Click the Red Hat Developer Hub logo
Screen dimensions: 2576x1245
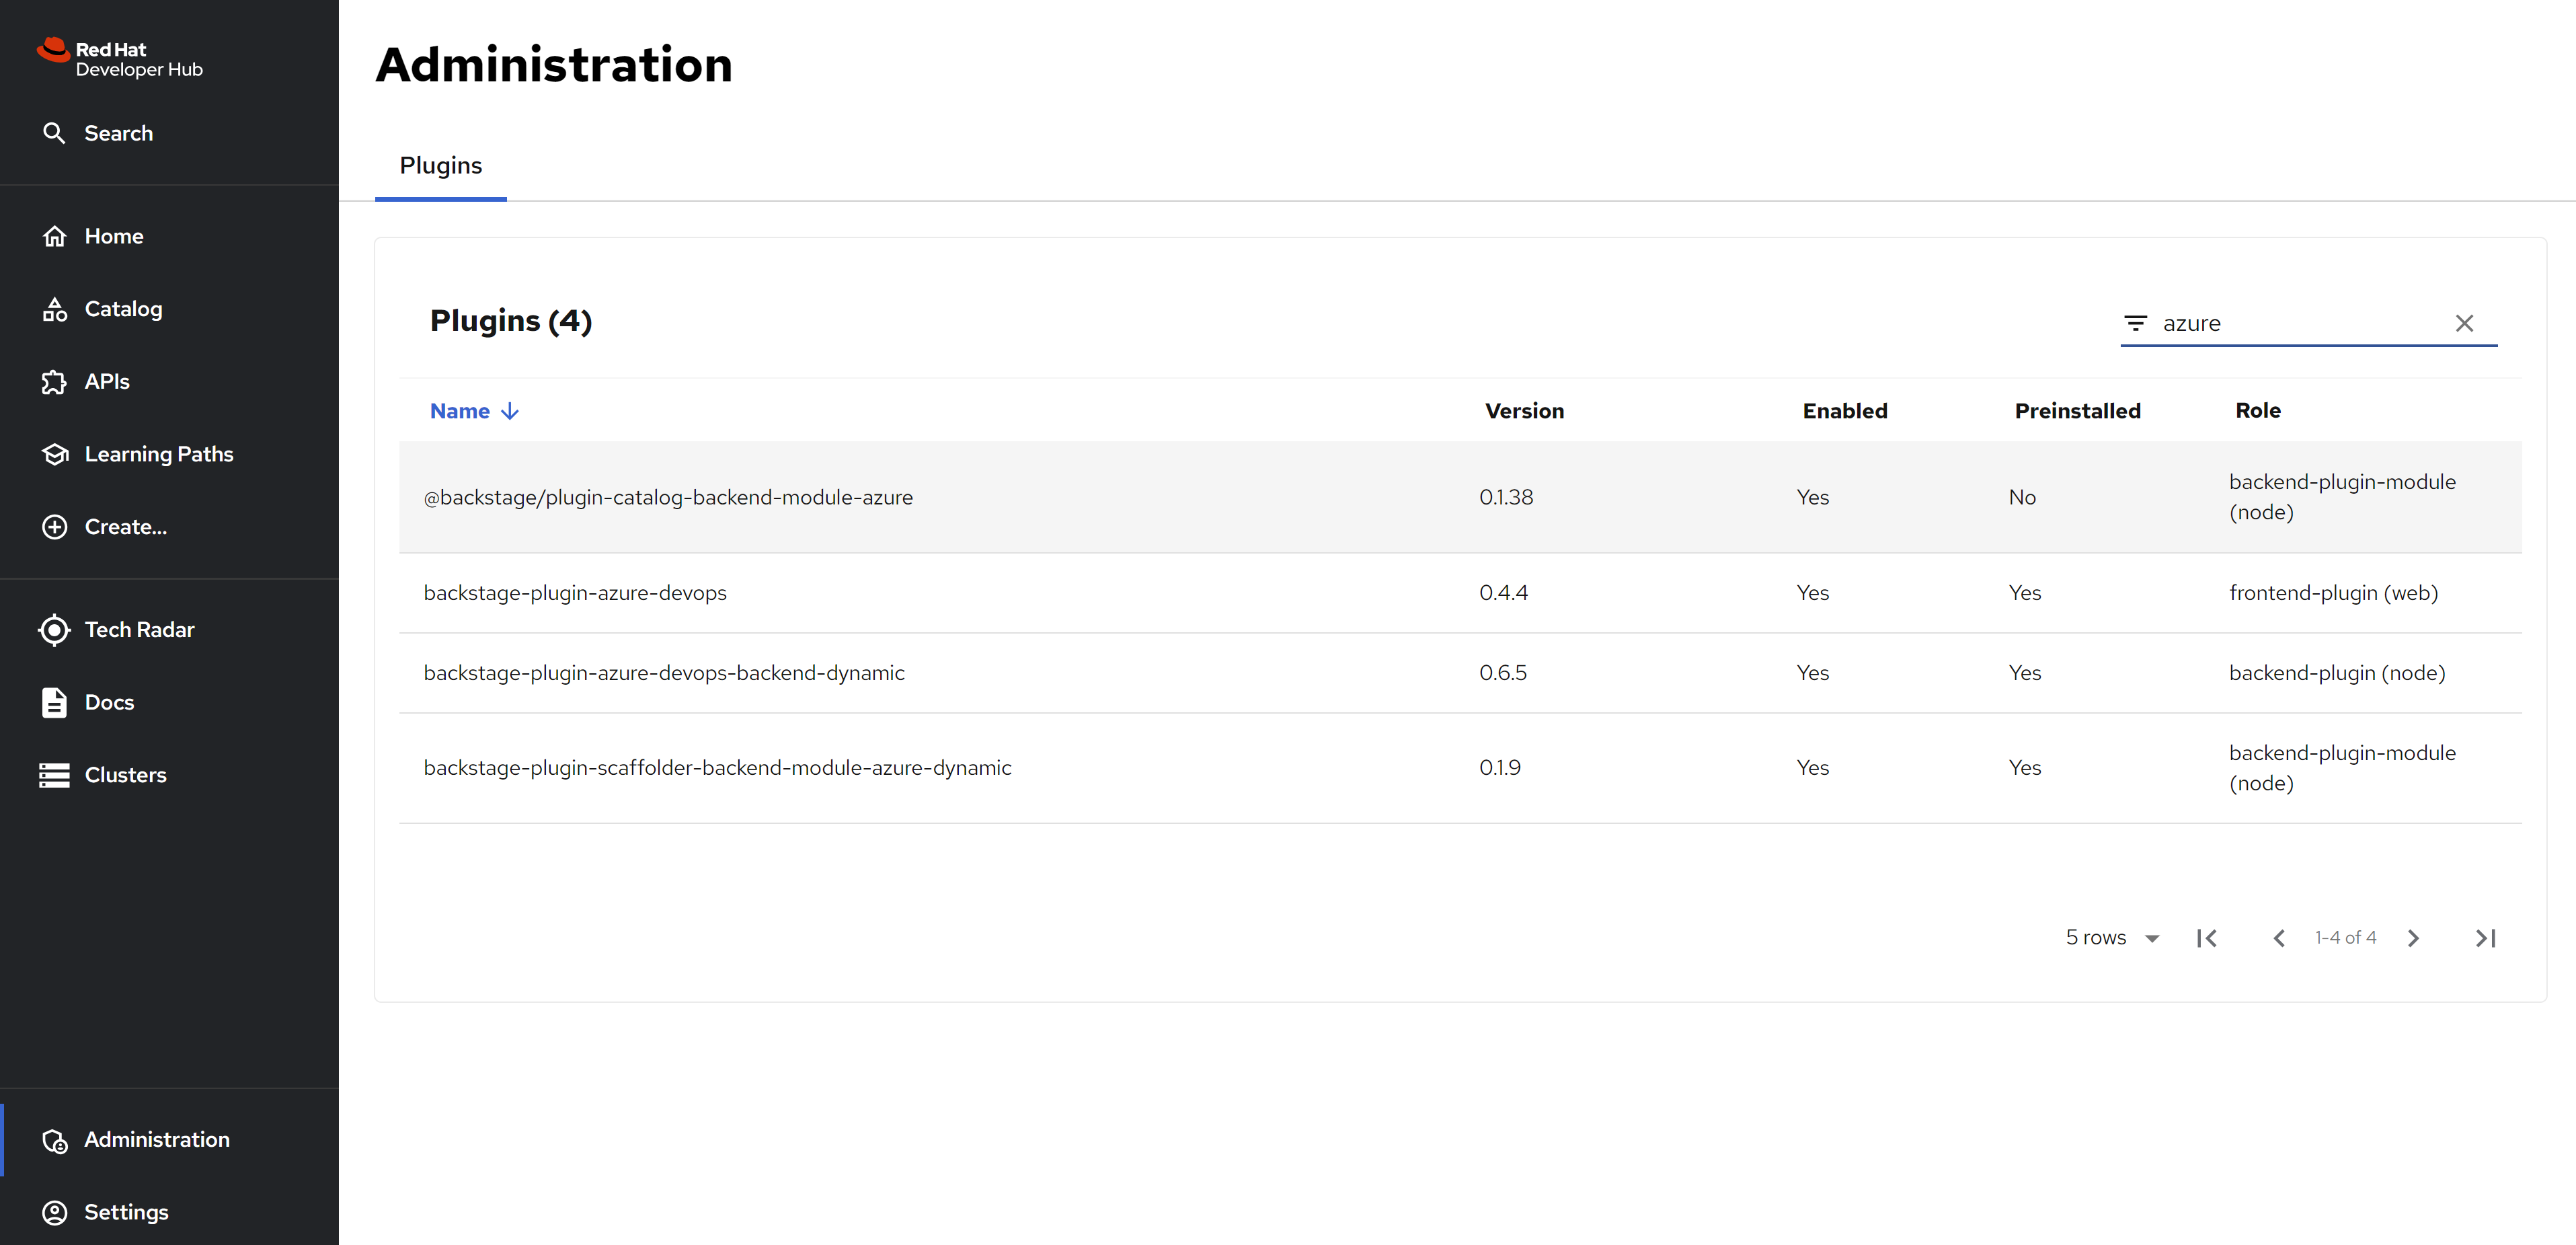(x=120, y=58)
